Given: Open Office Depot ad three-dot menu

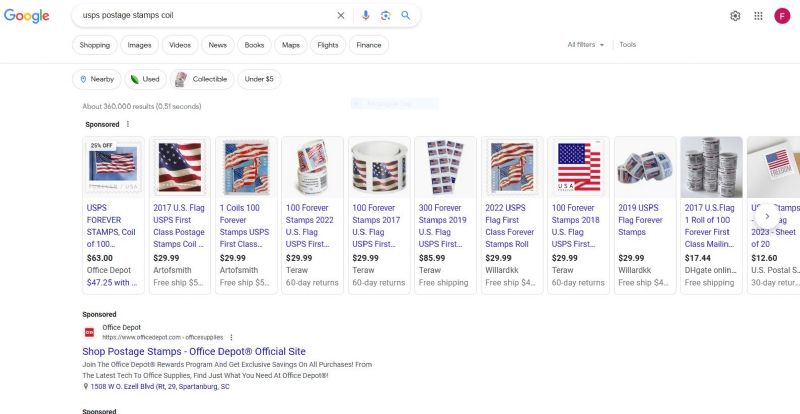Looking at the screenshot, I should point(231,337).
